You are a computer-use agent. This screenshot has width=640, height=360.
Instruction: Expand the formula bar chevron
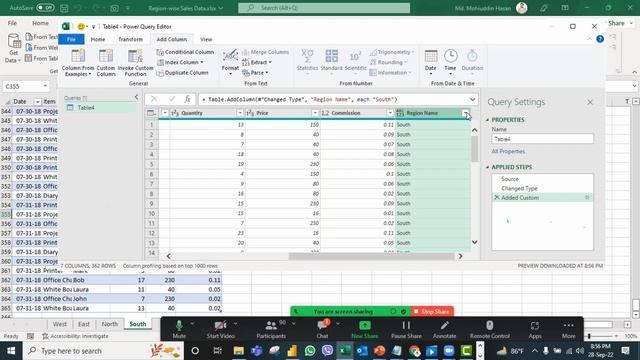point(472,99)
